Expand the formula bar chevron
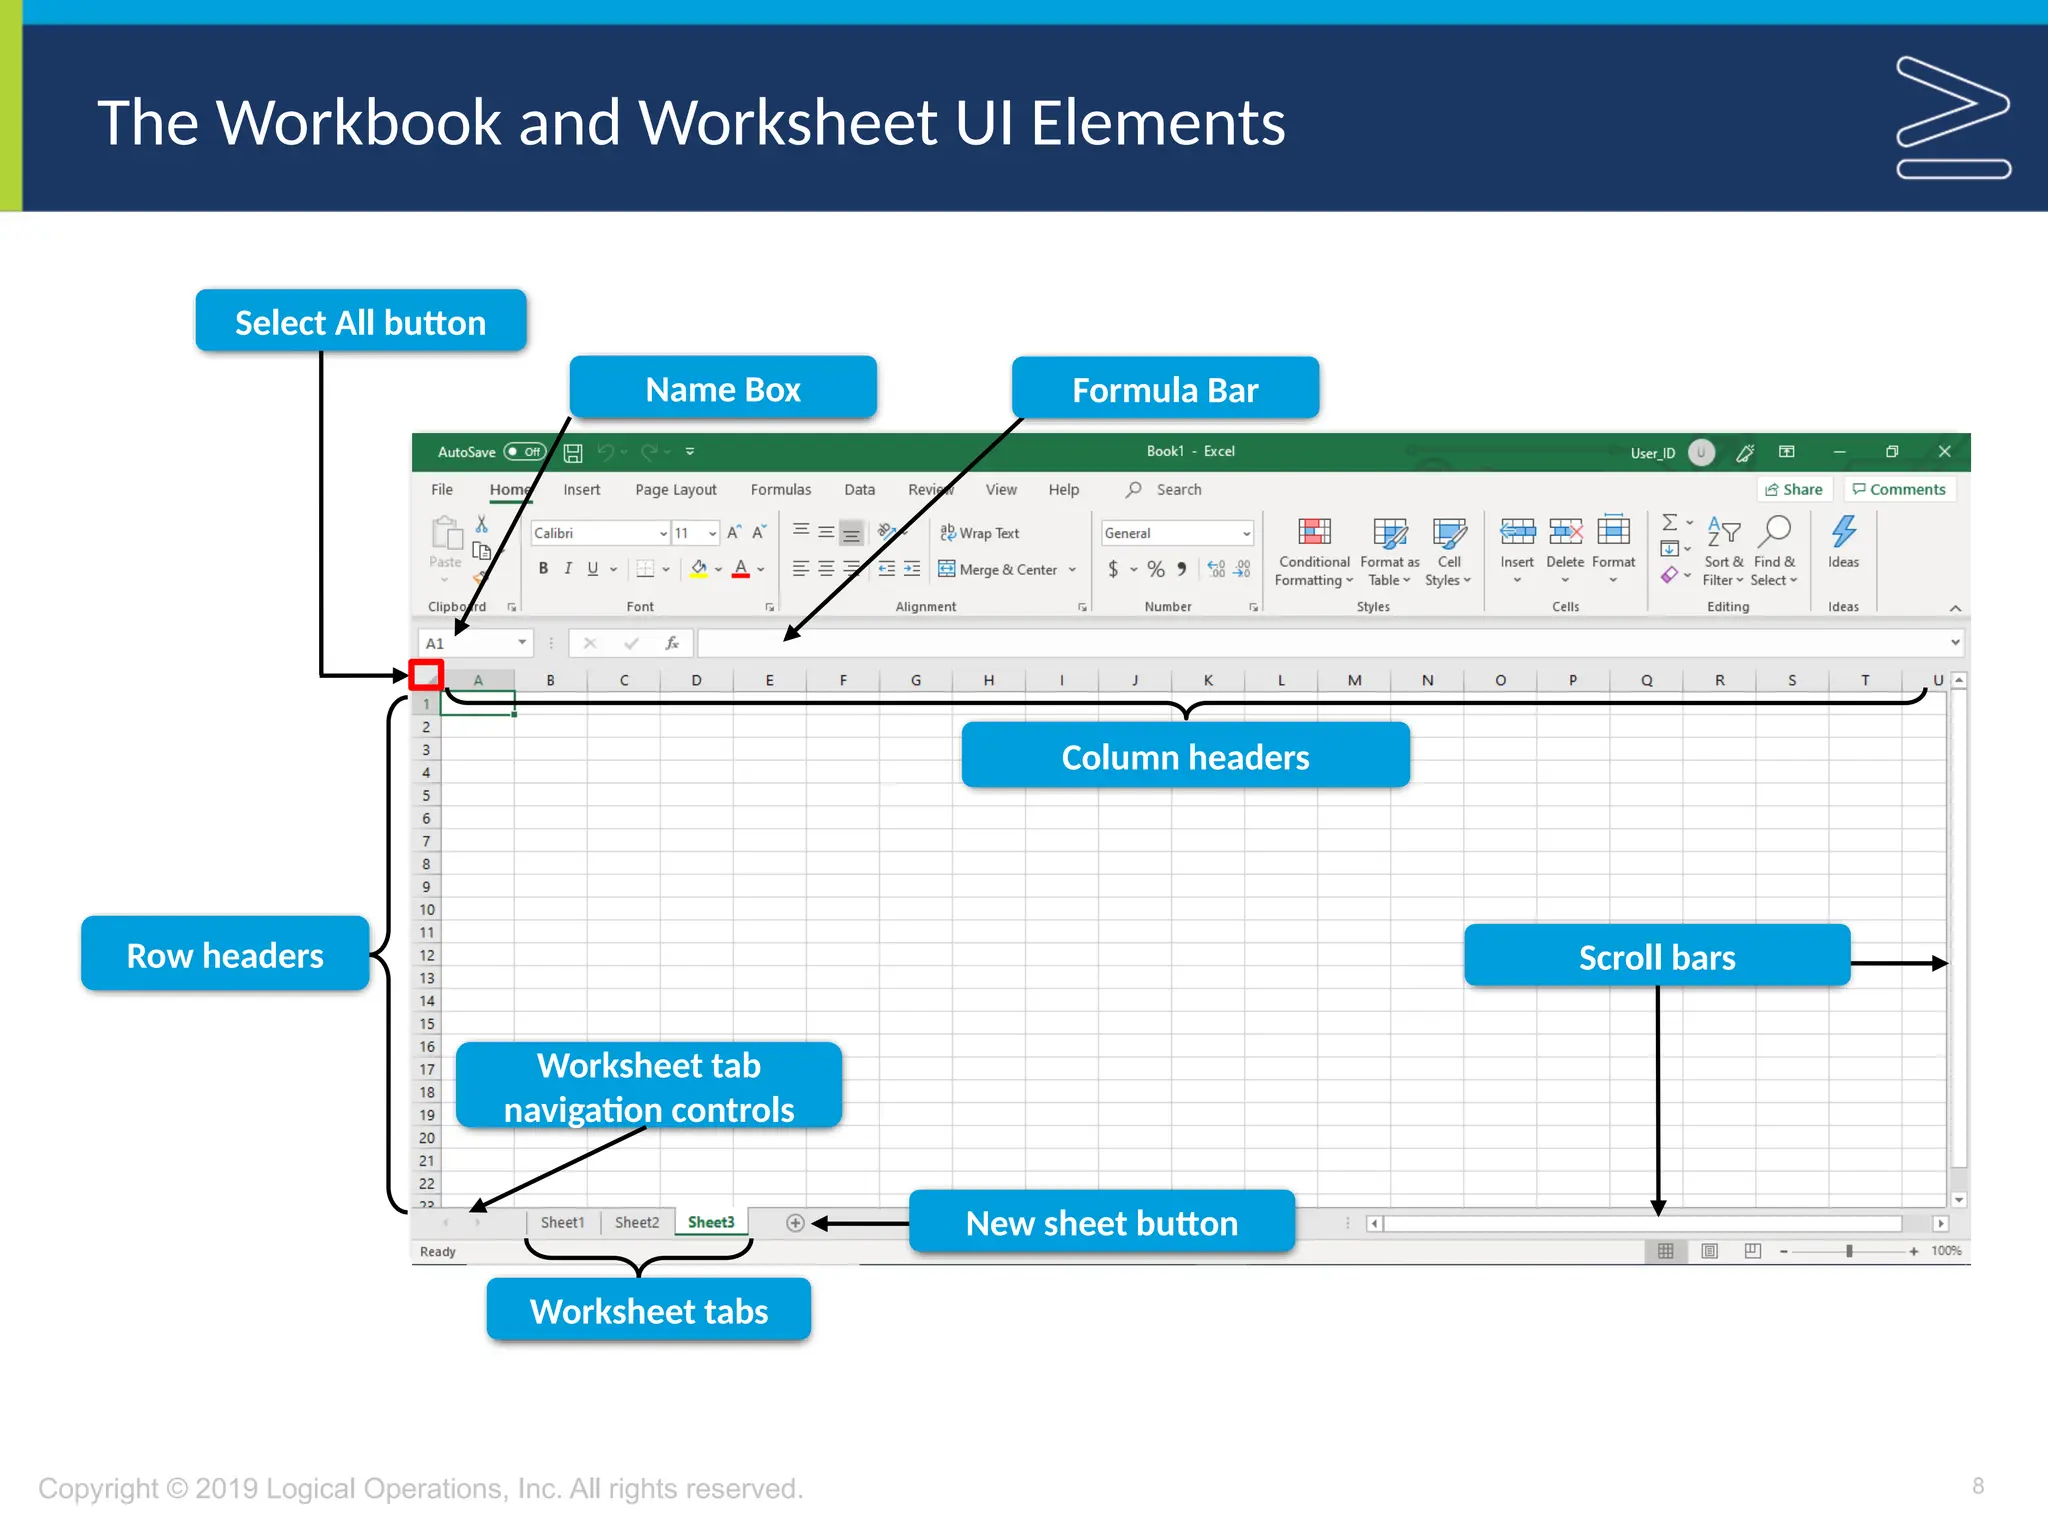 [1955, 642]
